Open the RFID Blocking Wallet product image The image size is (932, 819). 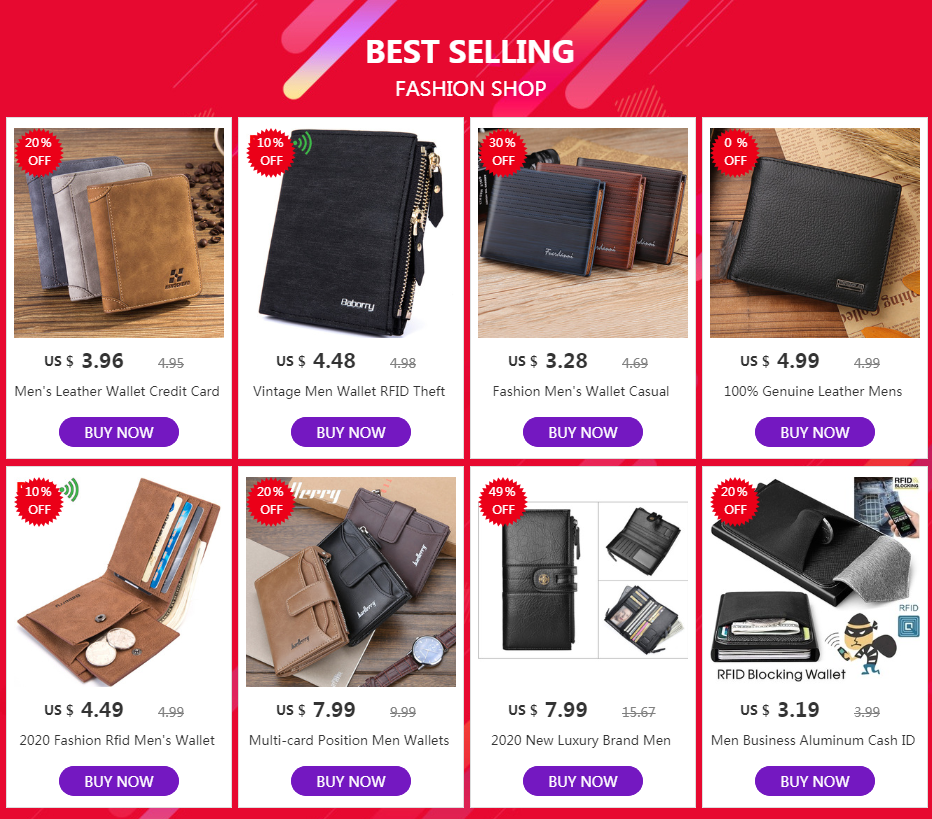815,582
